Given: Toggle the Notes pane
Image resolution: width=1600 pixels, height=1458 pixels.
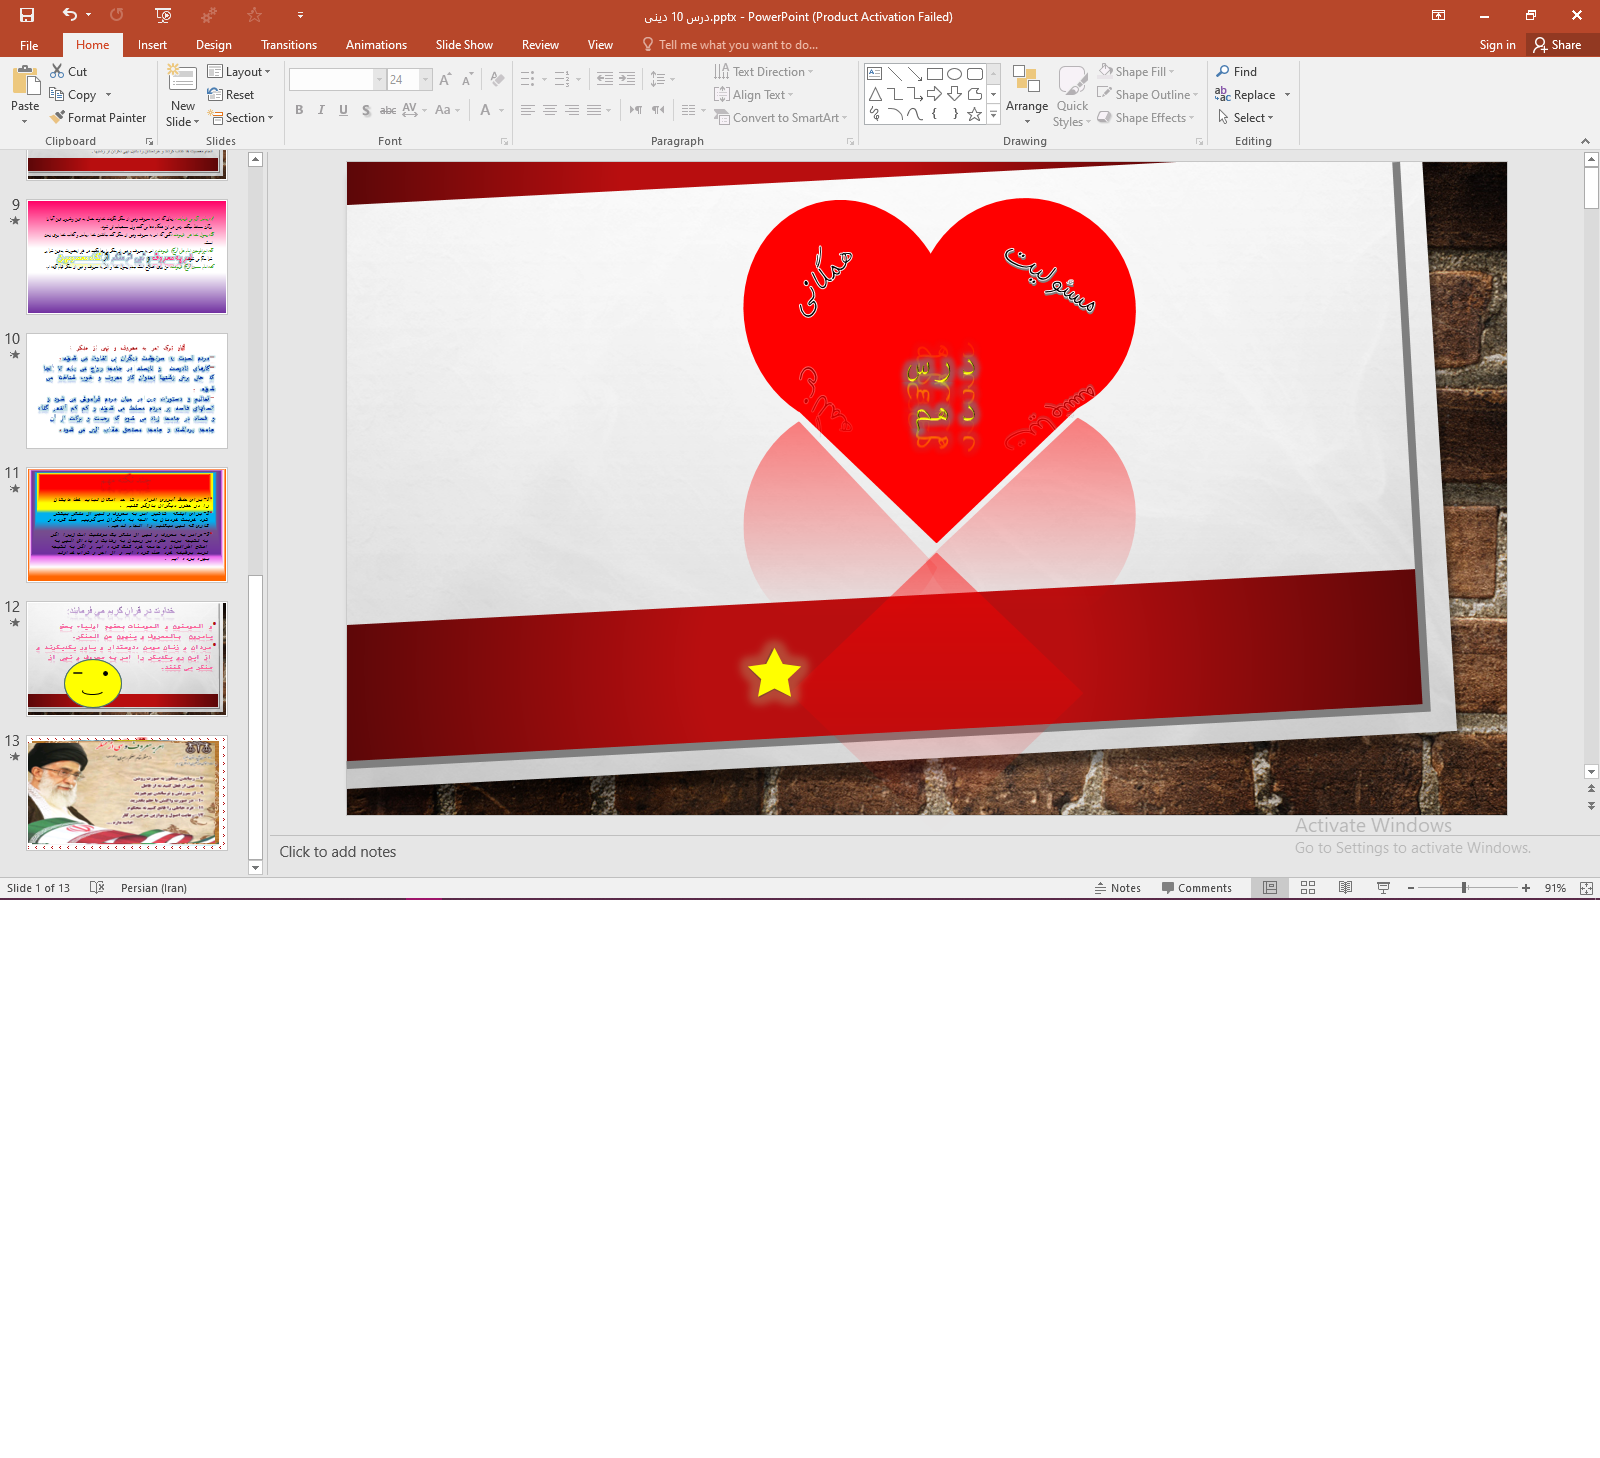Looking at the screenshot, I should (x=1117, y=888).
